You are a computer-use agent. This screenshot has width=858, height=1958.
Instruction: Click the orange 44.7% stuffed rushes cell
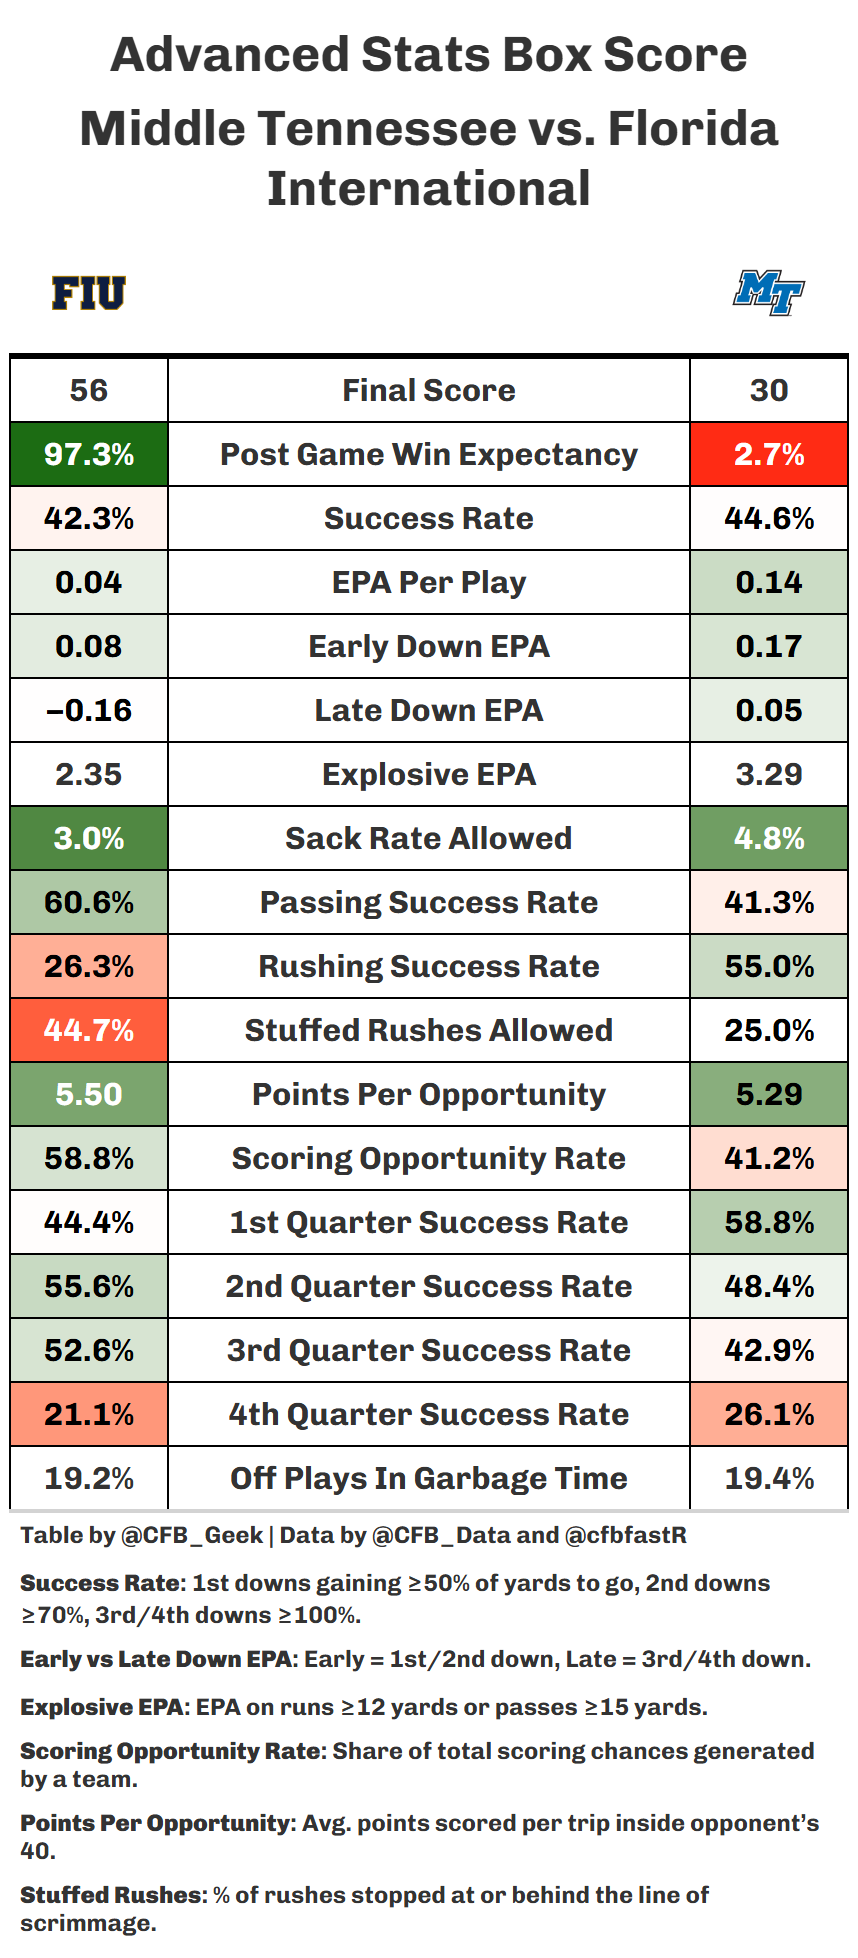coord(89,1031)
